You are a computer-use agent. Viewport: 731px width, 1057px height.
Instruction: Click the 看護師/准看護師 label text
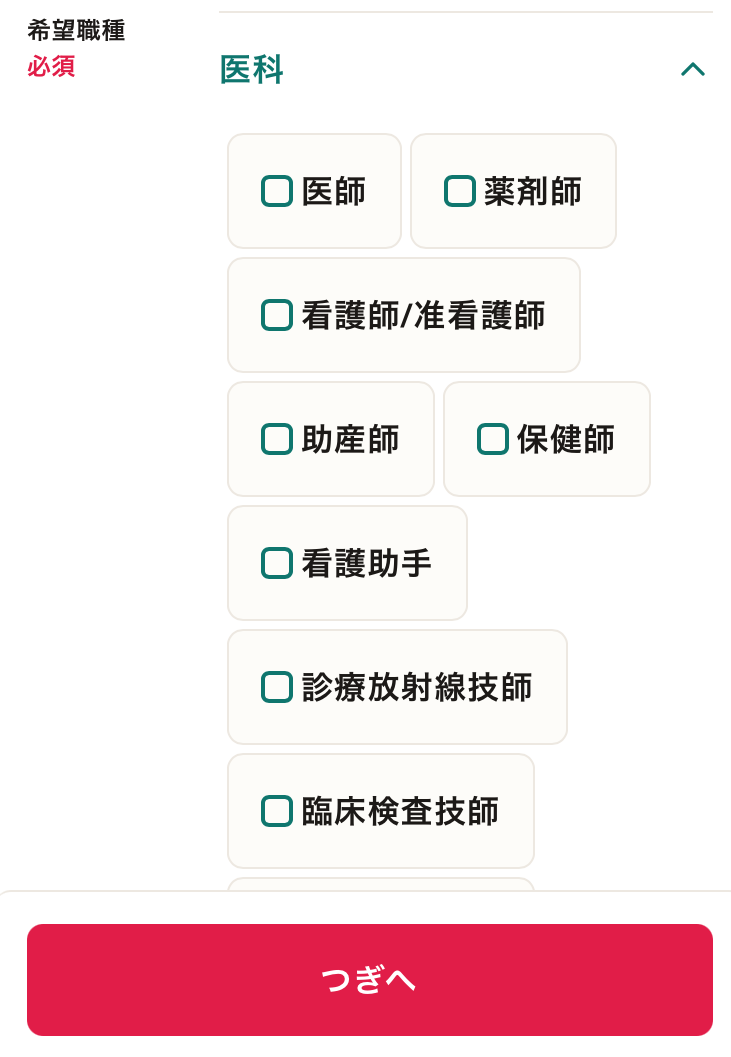pos(423,315)
